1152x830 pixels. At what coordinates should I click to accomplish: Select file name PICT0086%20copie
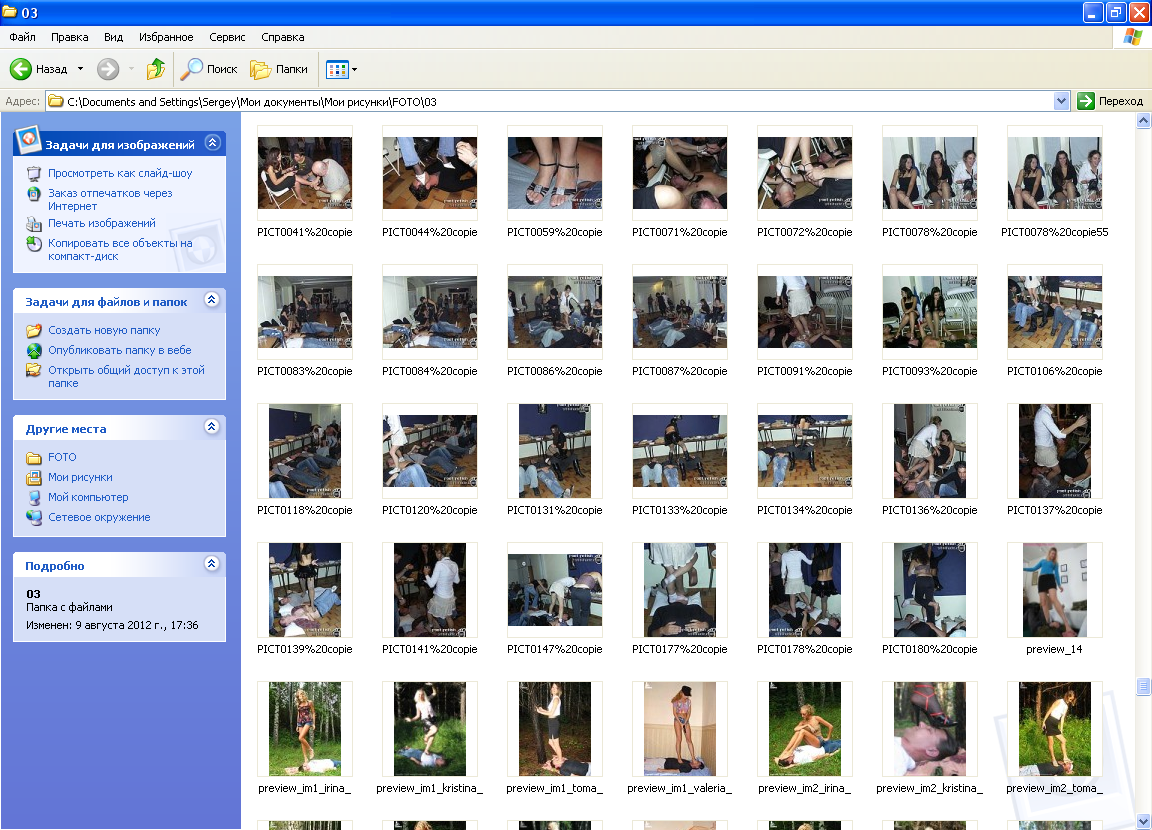coord(555,371)
